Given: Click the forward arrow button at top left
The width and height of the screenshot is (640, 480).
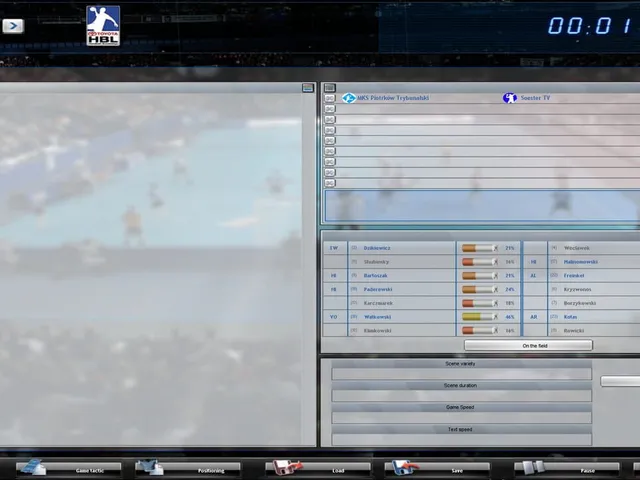Looking at the screenshot, I should point(13,26).
